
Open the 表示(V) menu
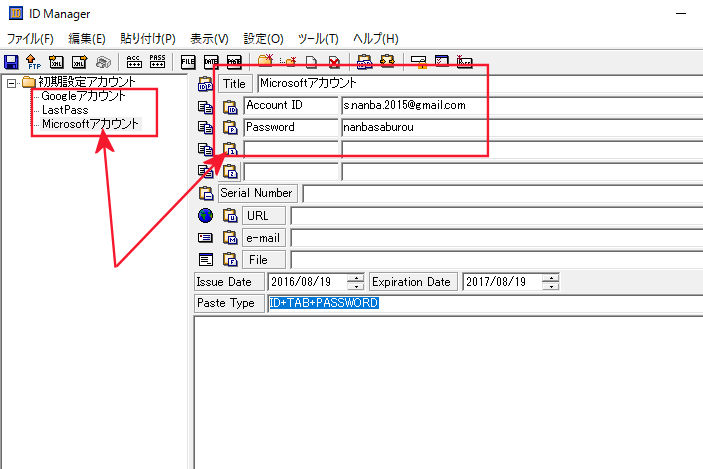(x=209, y=39)
